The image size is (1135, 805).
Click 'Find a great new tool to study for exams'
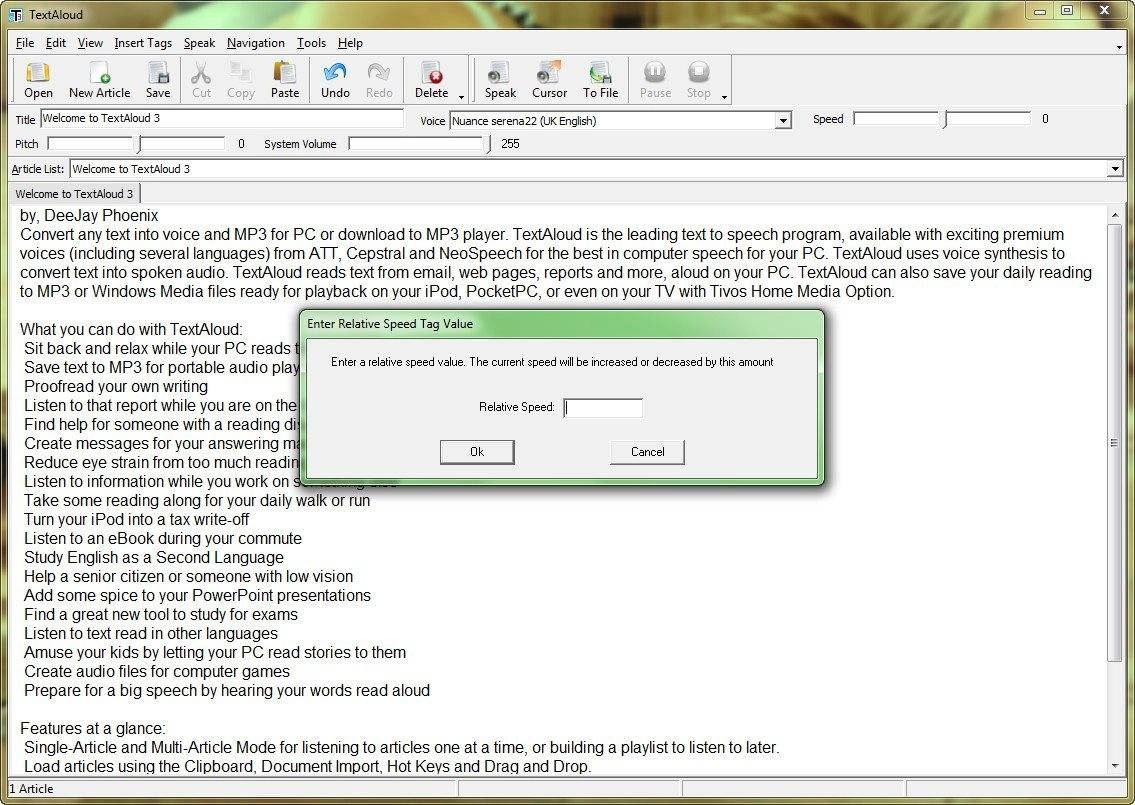[x=161, y=615]
